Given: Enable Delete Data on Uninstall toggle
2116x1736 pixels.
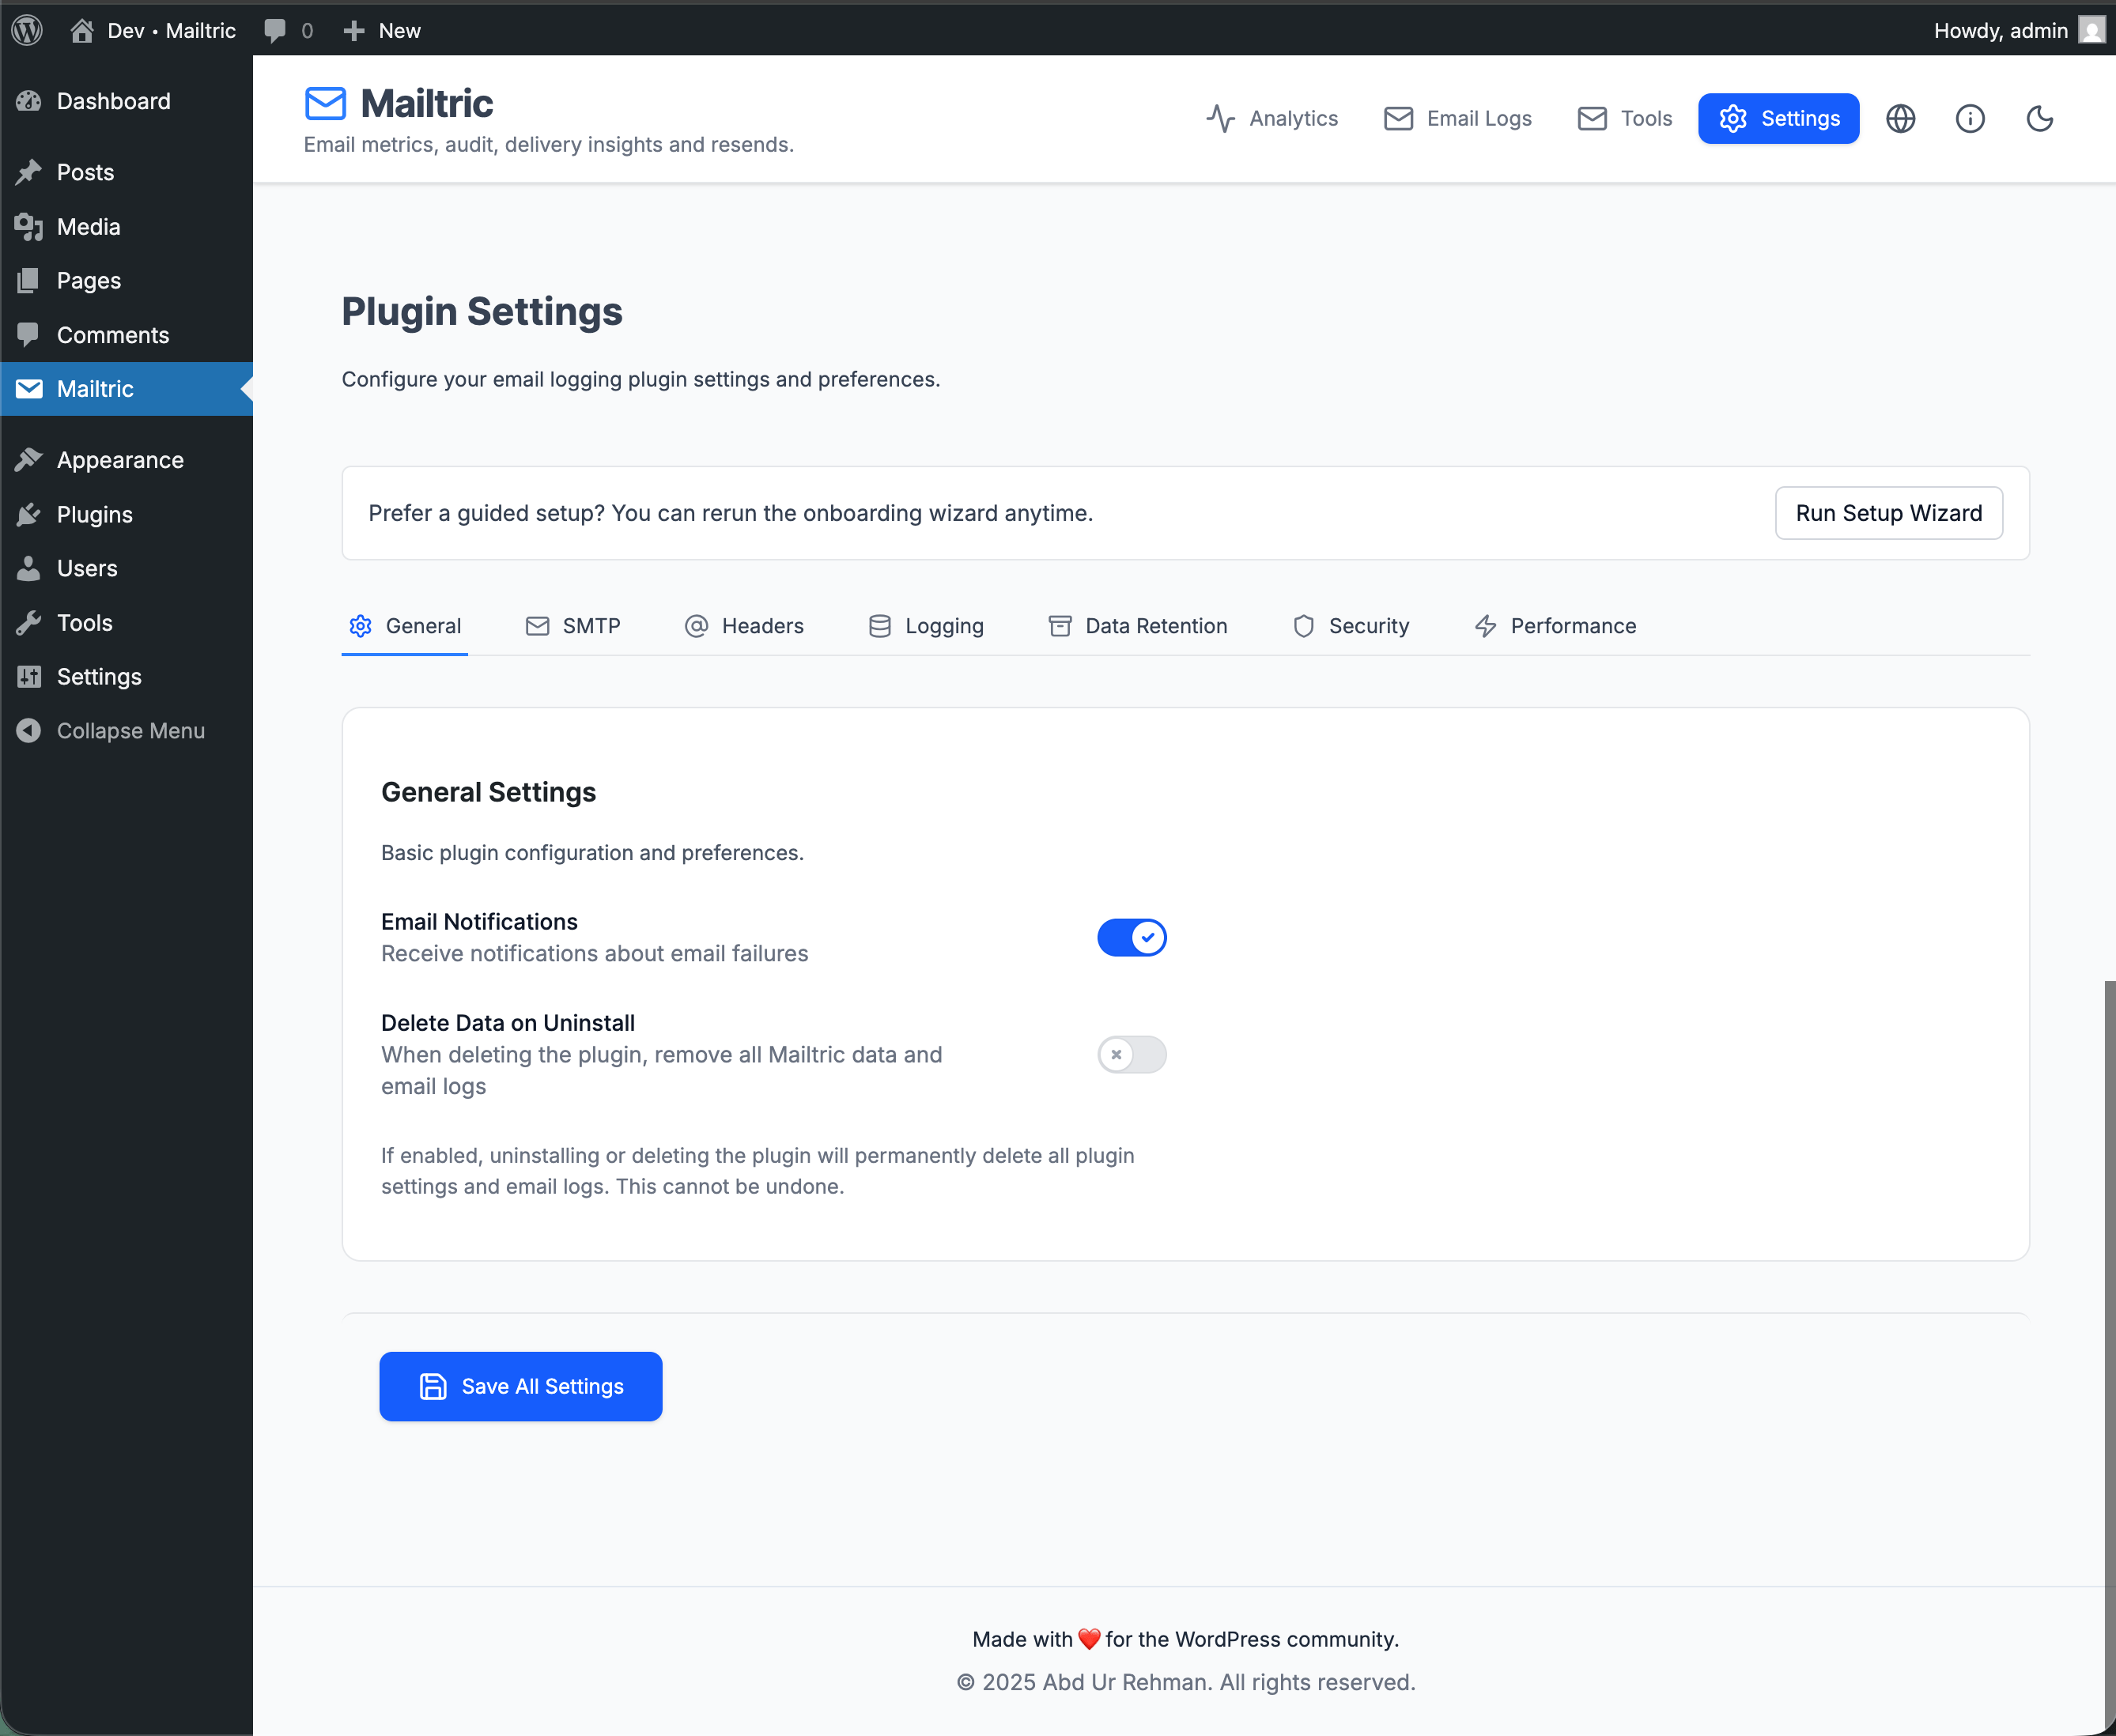Looking at the screenshot, I should (1131, 1054).
